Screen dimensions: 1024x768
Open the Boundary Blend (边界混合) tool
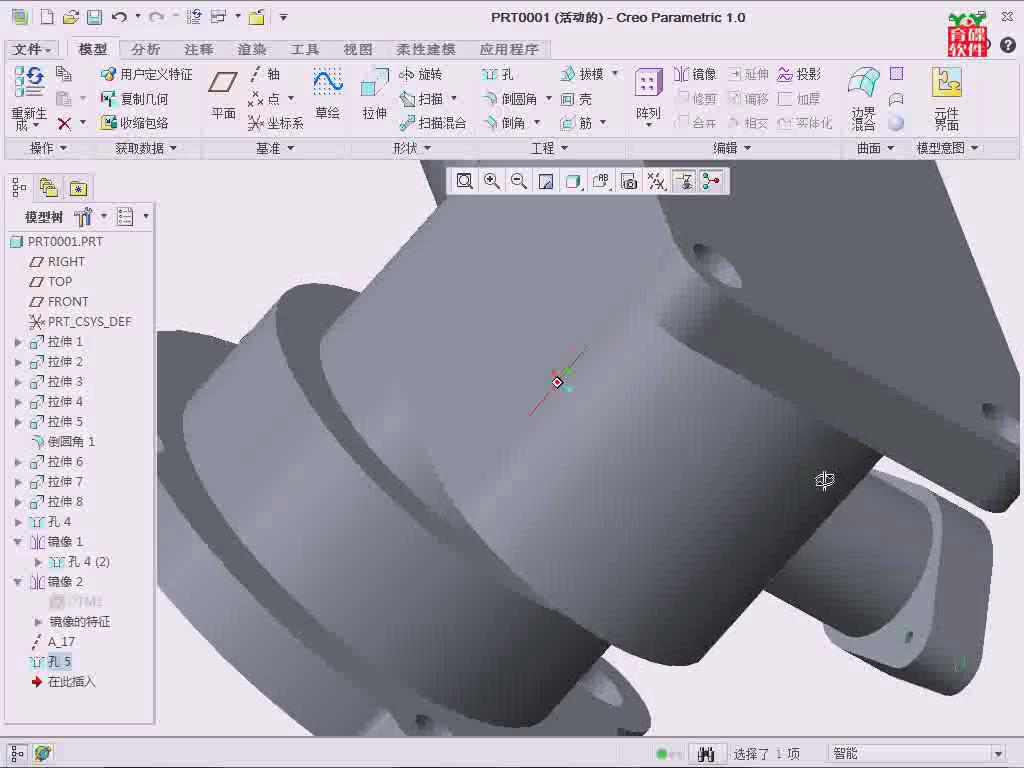click(x=863, y=98)
